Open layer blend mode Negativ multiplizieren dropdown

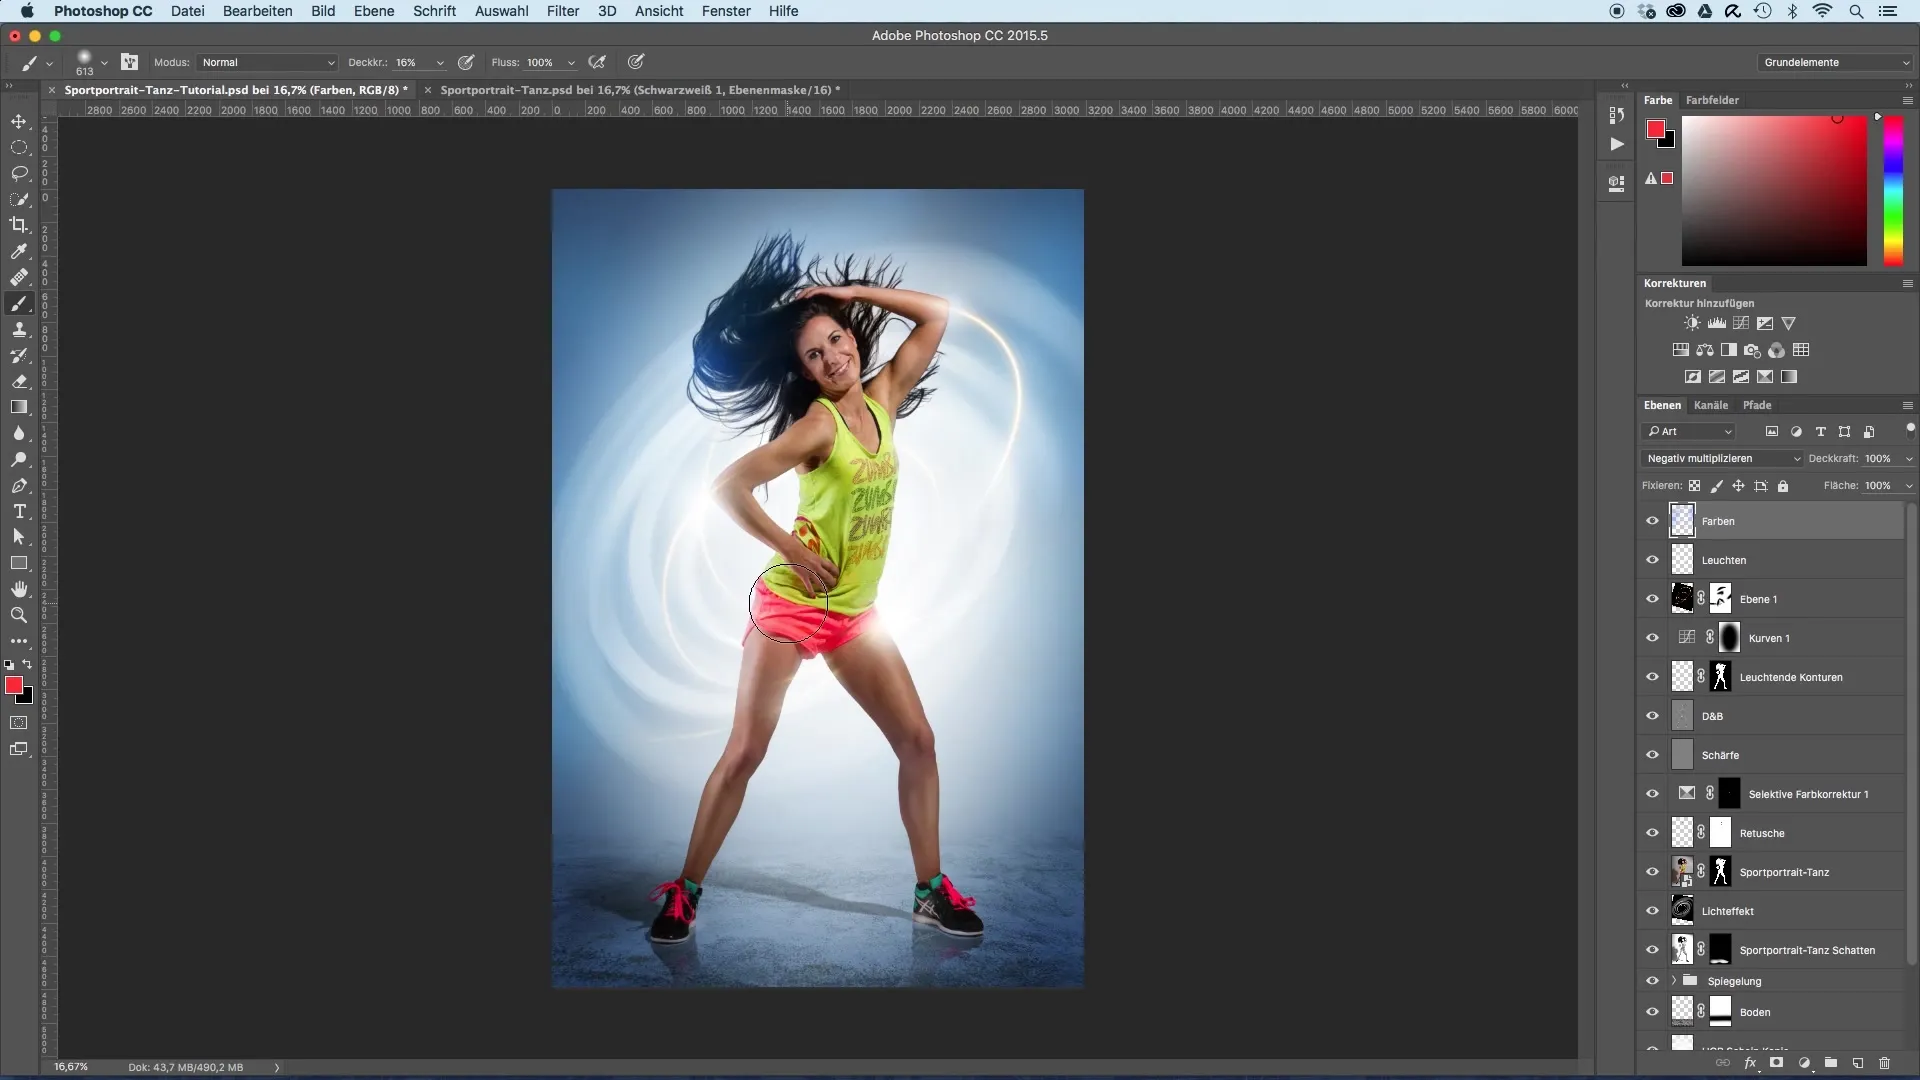click(x=1722, y=458)
